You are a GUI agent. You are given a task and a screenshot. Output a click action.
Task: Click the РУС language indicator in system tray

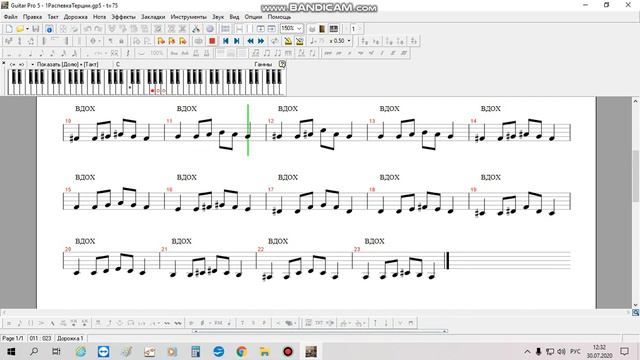pyautogui.click(x=575, y=351)
